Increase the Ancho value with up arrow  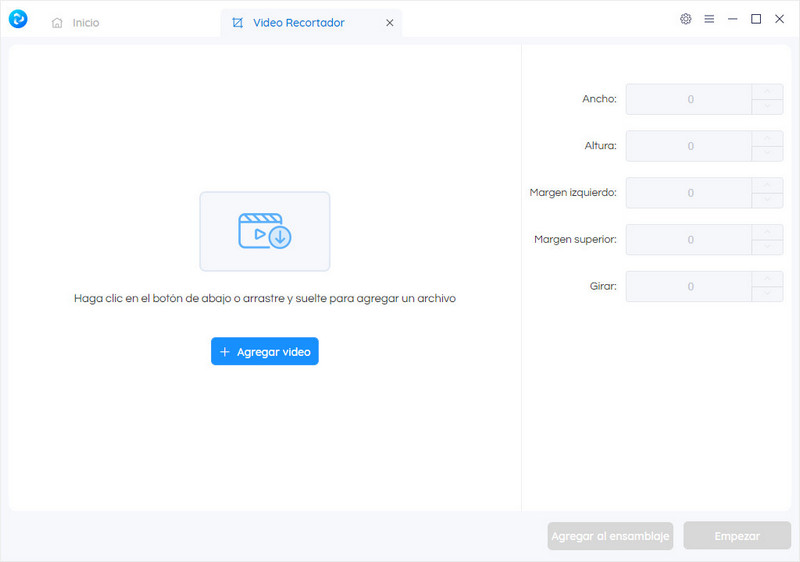pyautogui.click(x=768, y=92)
